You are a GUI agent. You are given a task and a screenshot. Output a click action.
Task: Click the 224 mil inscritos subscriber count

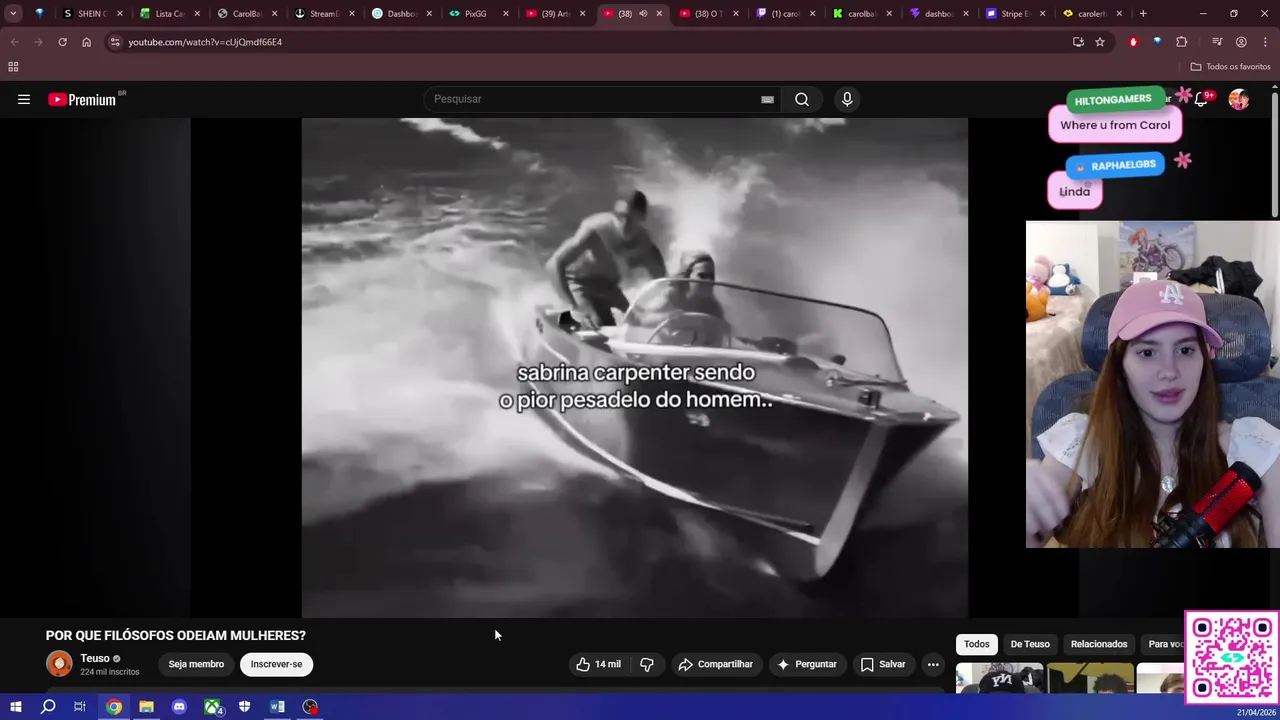tap(110, 672)
